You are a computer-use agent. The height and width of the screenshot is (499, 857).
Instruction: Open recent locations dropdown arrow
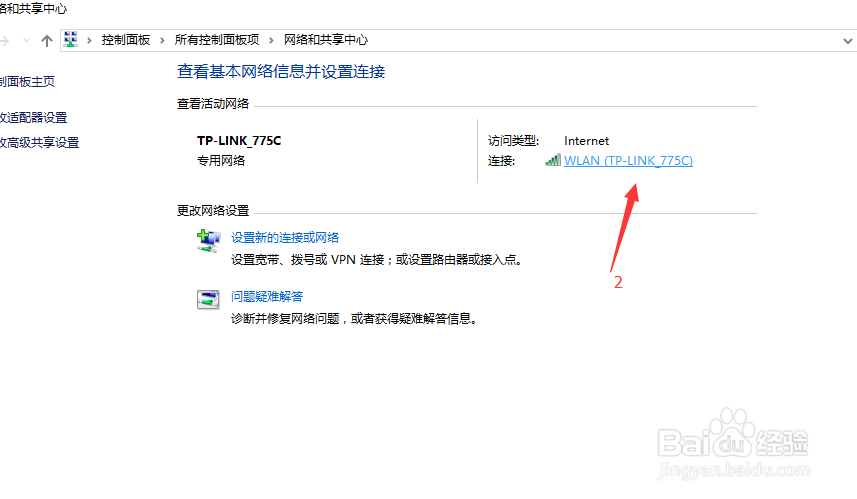point(26,40)
